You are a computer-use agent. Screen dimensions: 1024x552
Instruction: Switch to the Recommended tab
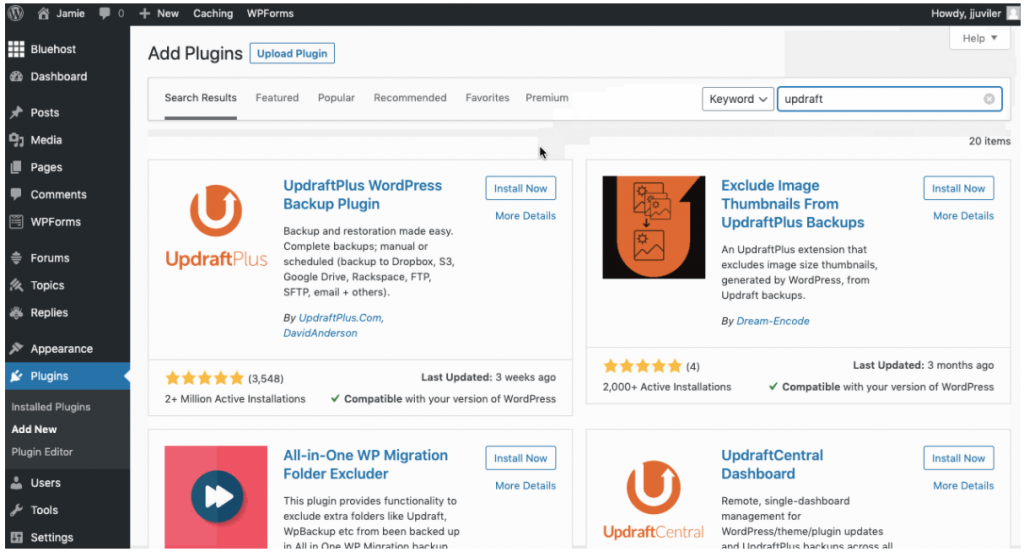[x=410, y=97]
